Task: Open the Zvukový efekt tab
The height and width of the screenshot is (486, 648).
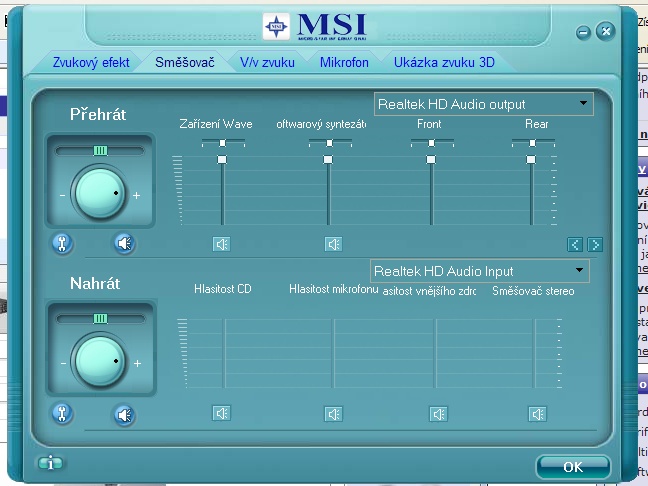Action: pos(91,62)
